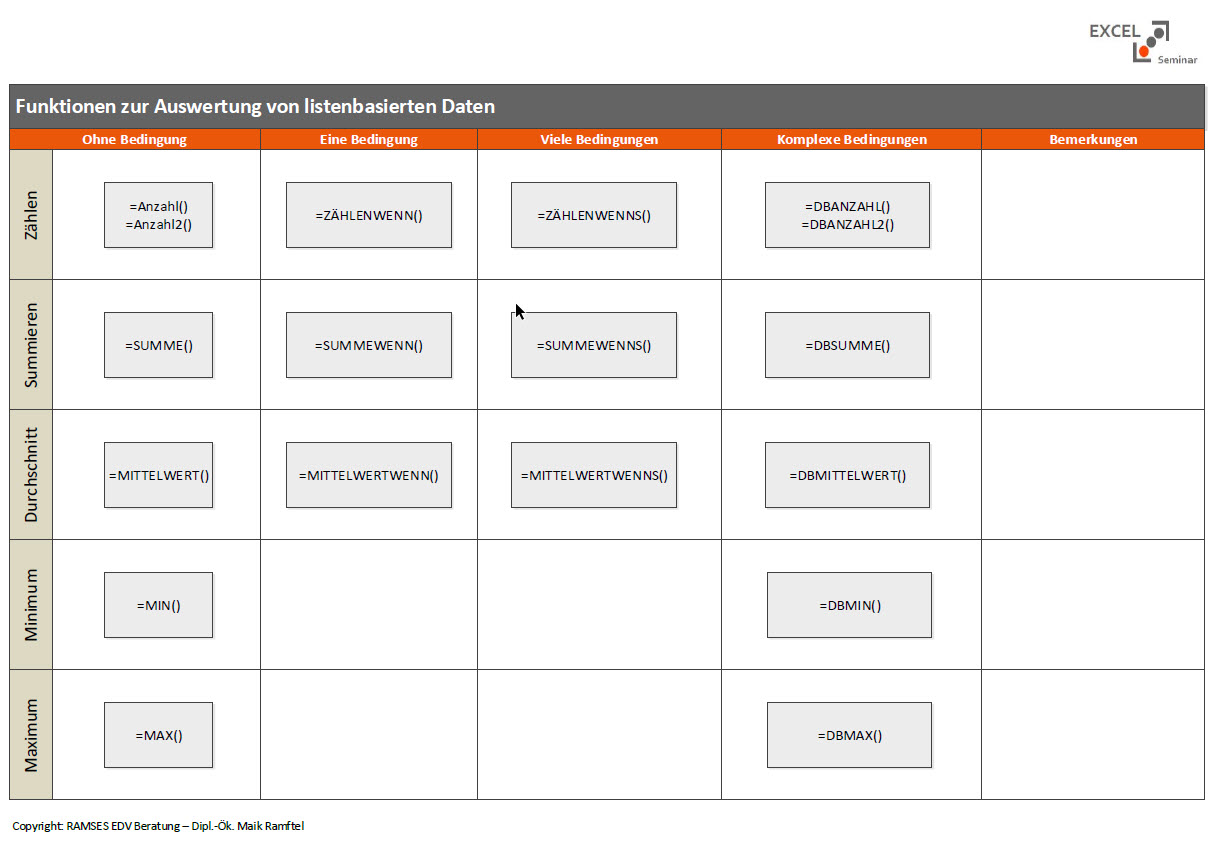Select the =MAX() function box

point(158,735)
